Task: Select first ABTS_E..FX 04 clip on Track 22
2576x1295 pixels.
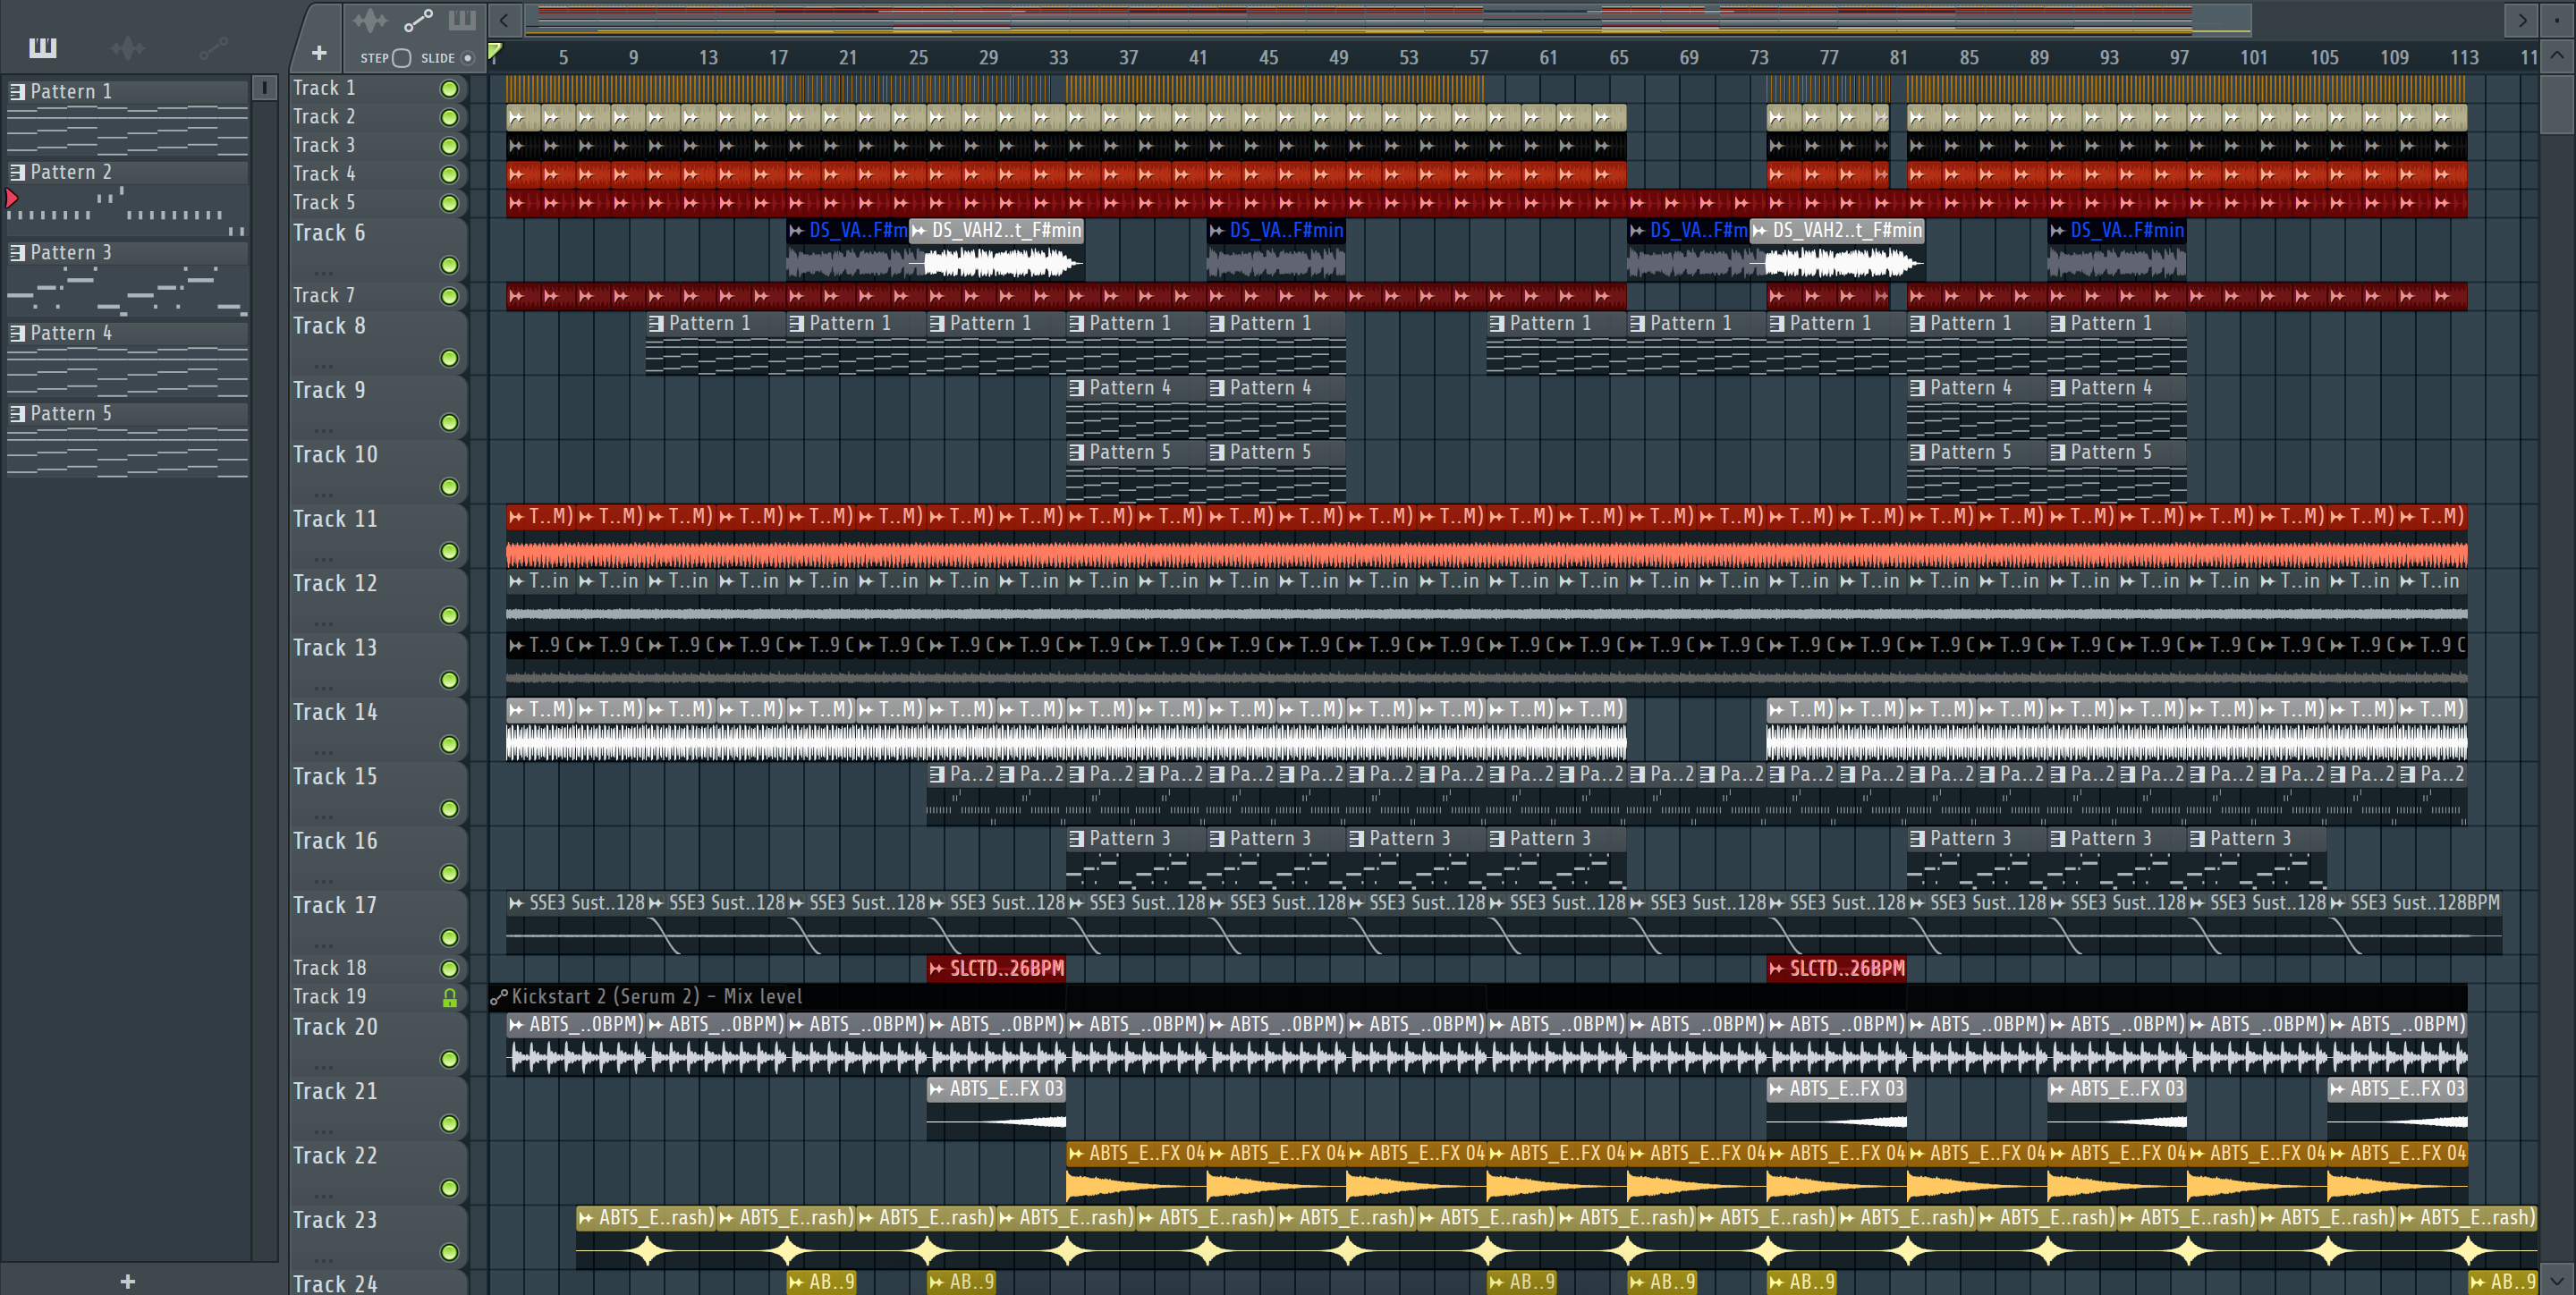Action: (1136, 1172)
